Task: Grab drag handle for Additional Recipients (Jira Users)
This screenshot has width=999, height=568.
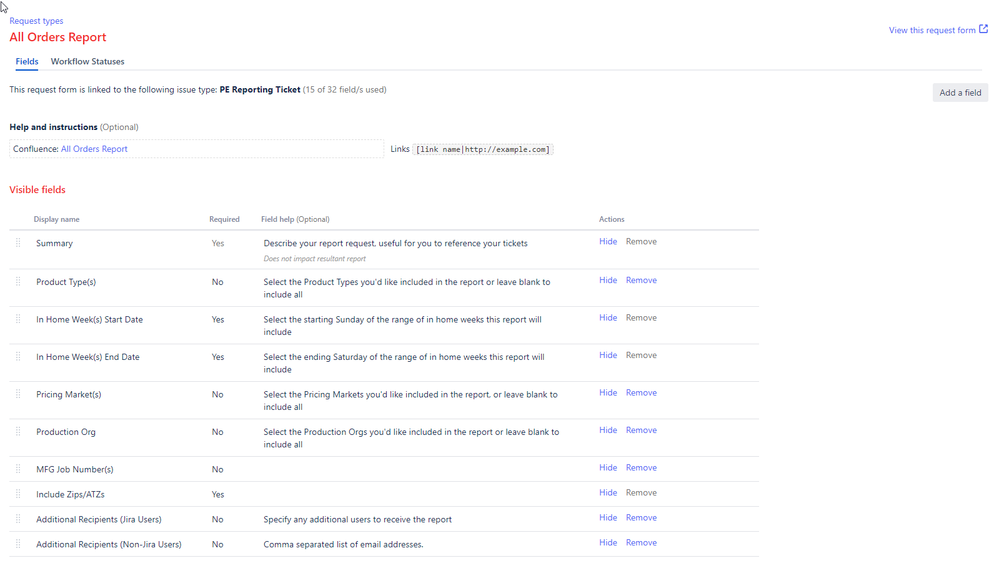Action: tap(18, 519)
